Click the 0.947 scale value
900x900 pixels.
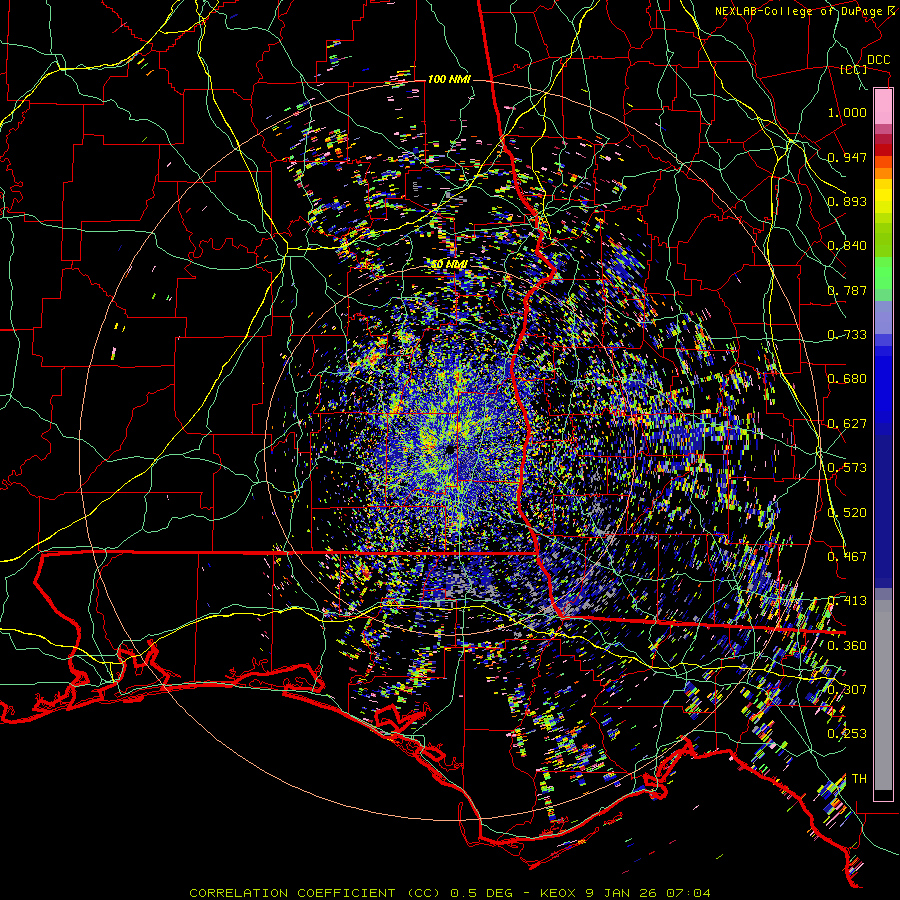coord(847,157)
